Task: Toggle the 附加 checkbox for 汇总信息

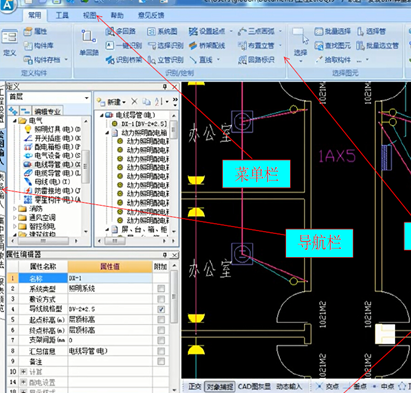Action: point(161,351)
